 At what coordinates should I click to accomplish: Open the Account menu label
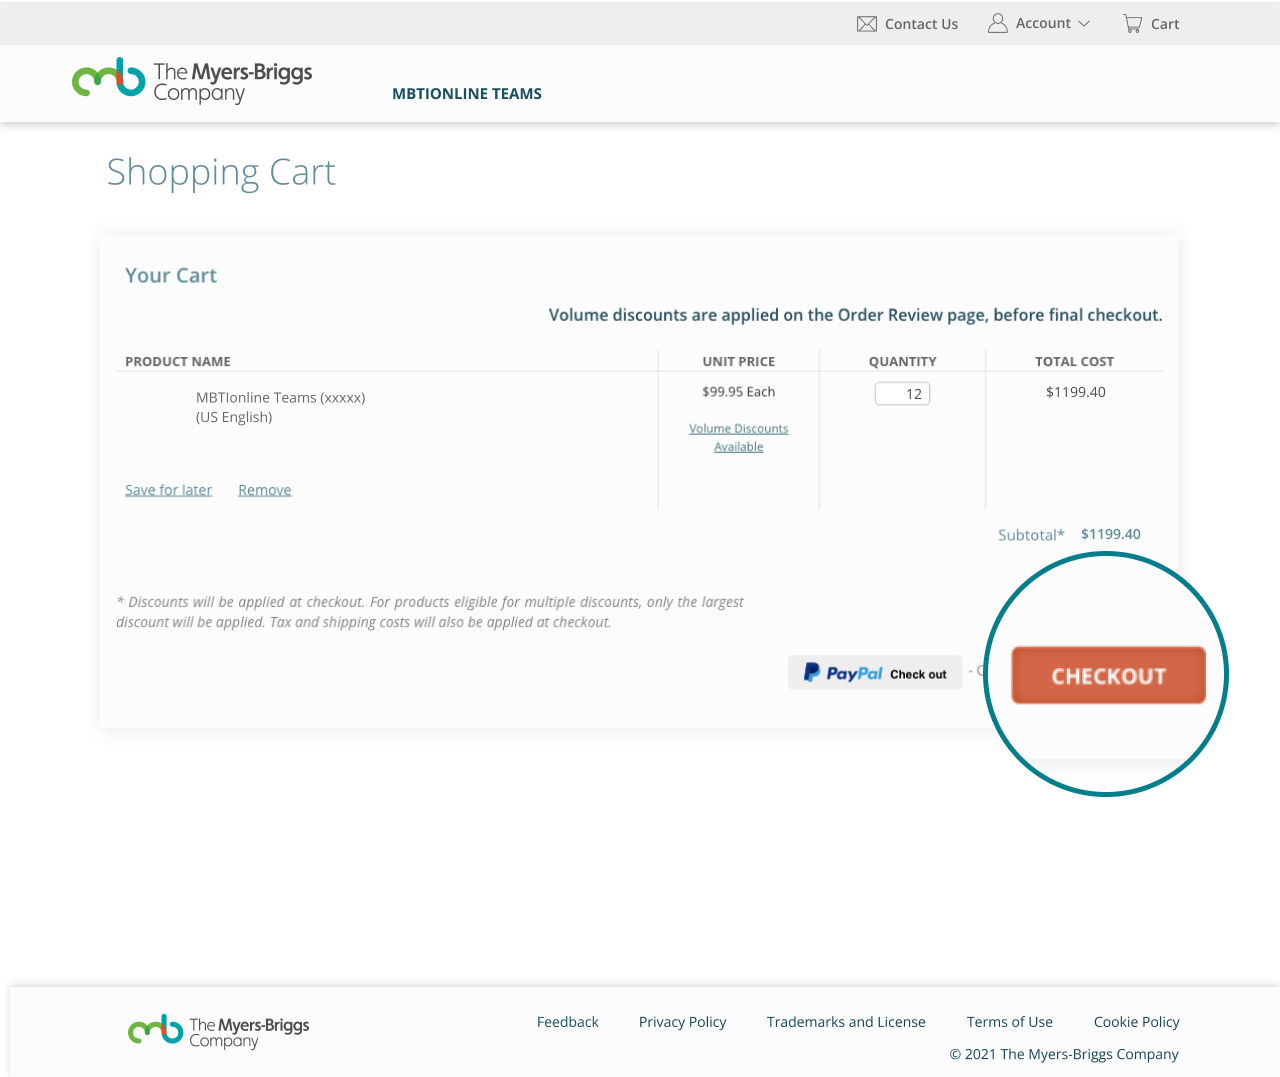(x=1043, y=23)
